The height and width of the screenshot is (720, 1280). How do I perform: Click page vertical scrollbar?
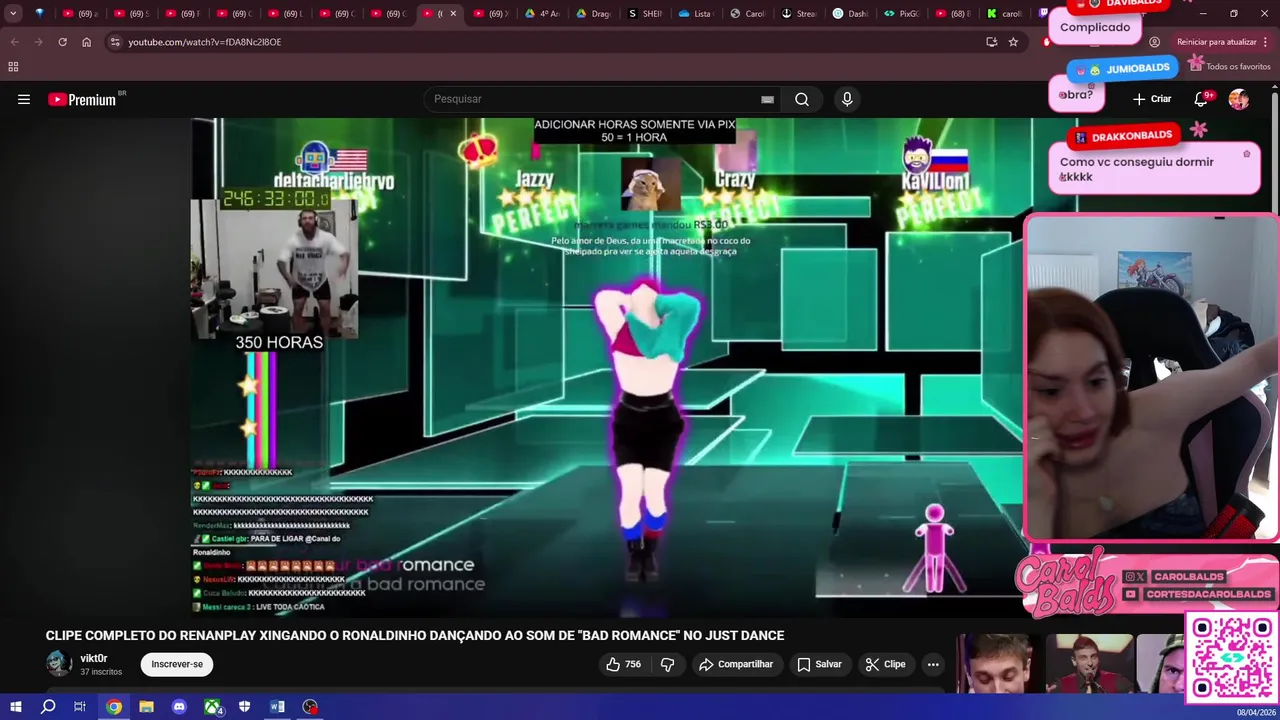click(1275, 150)
